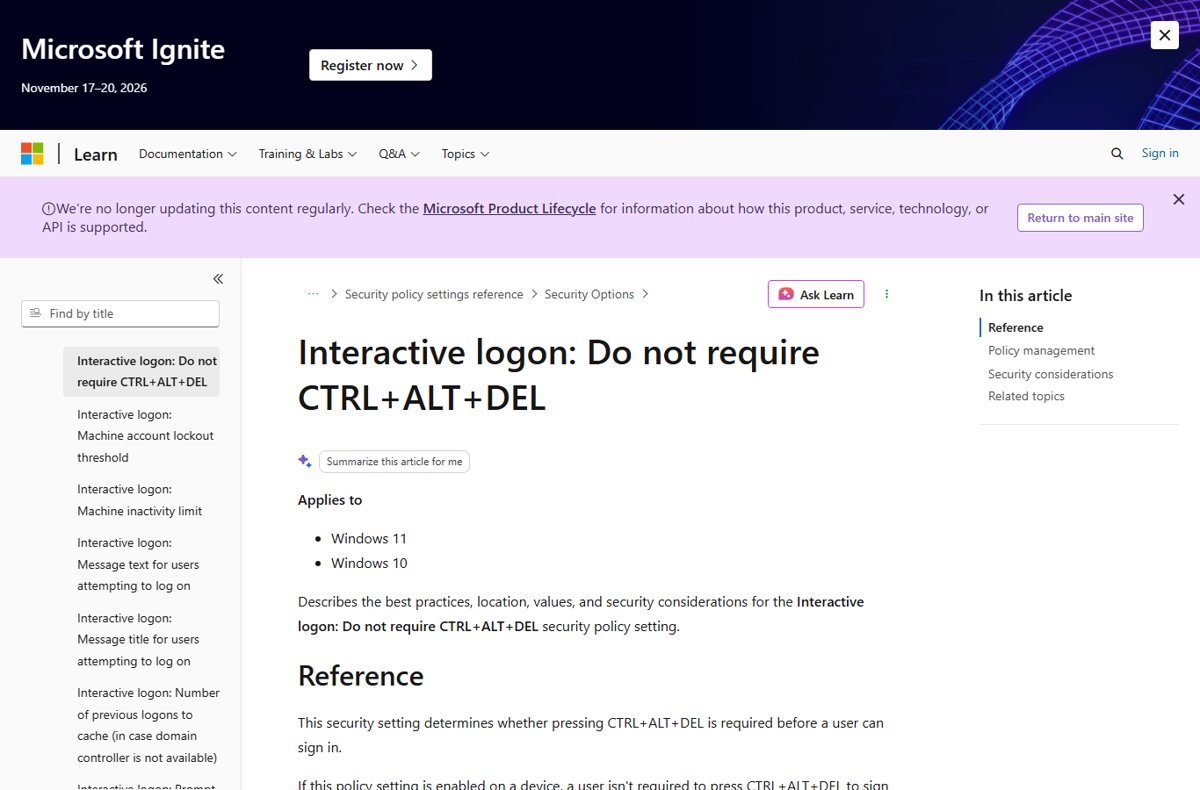Click the Register now button

click(370, 65)
